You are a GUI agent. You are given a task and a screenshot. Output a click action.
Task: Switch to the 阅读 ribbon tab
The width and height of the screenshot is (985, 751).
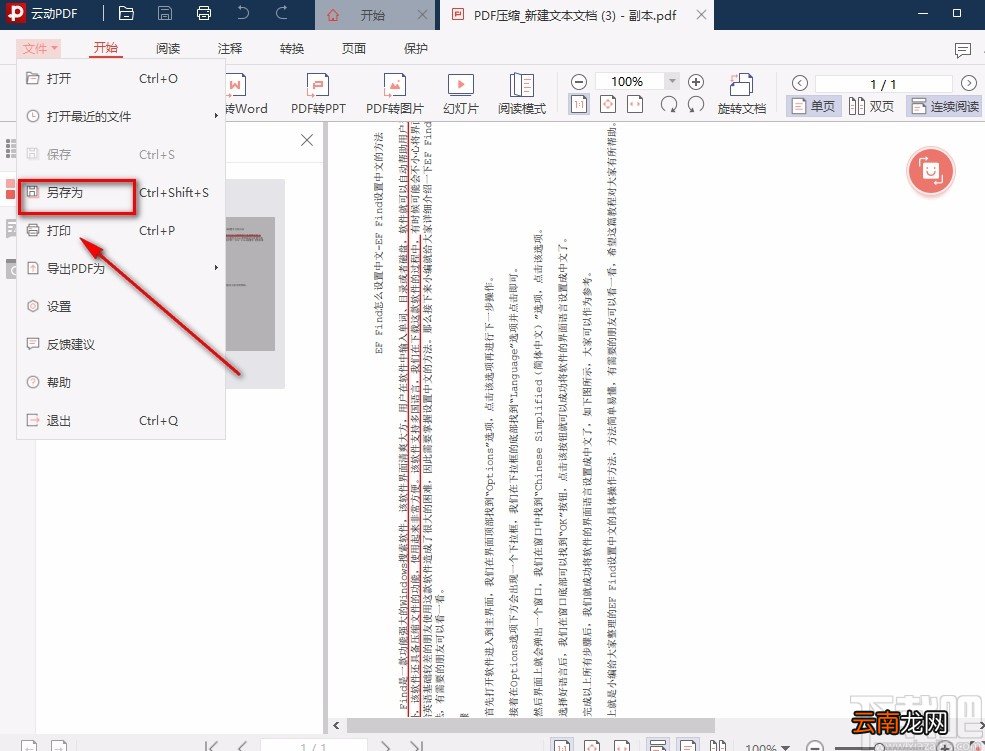168,48
